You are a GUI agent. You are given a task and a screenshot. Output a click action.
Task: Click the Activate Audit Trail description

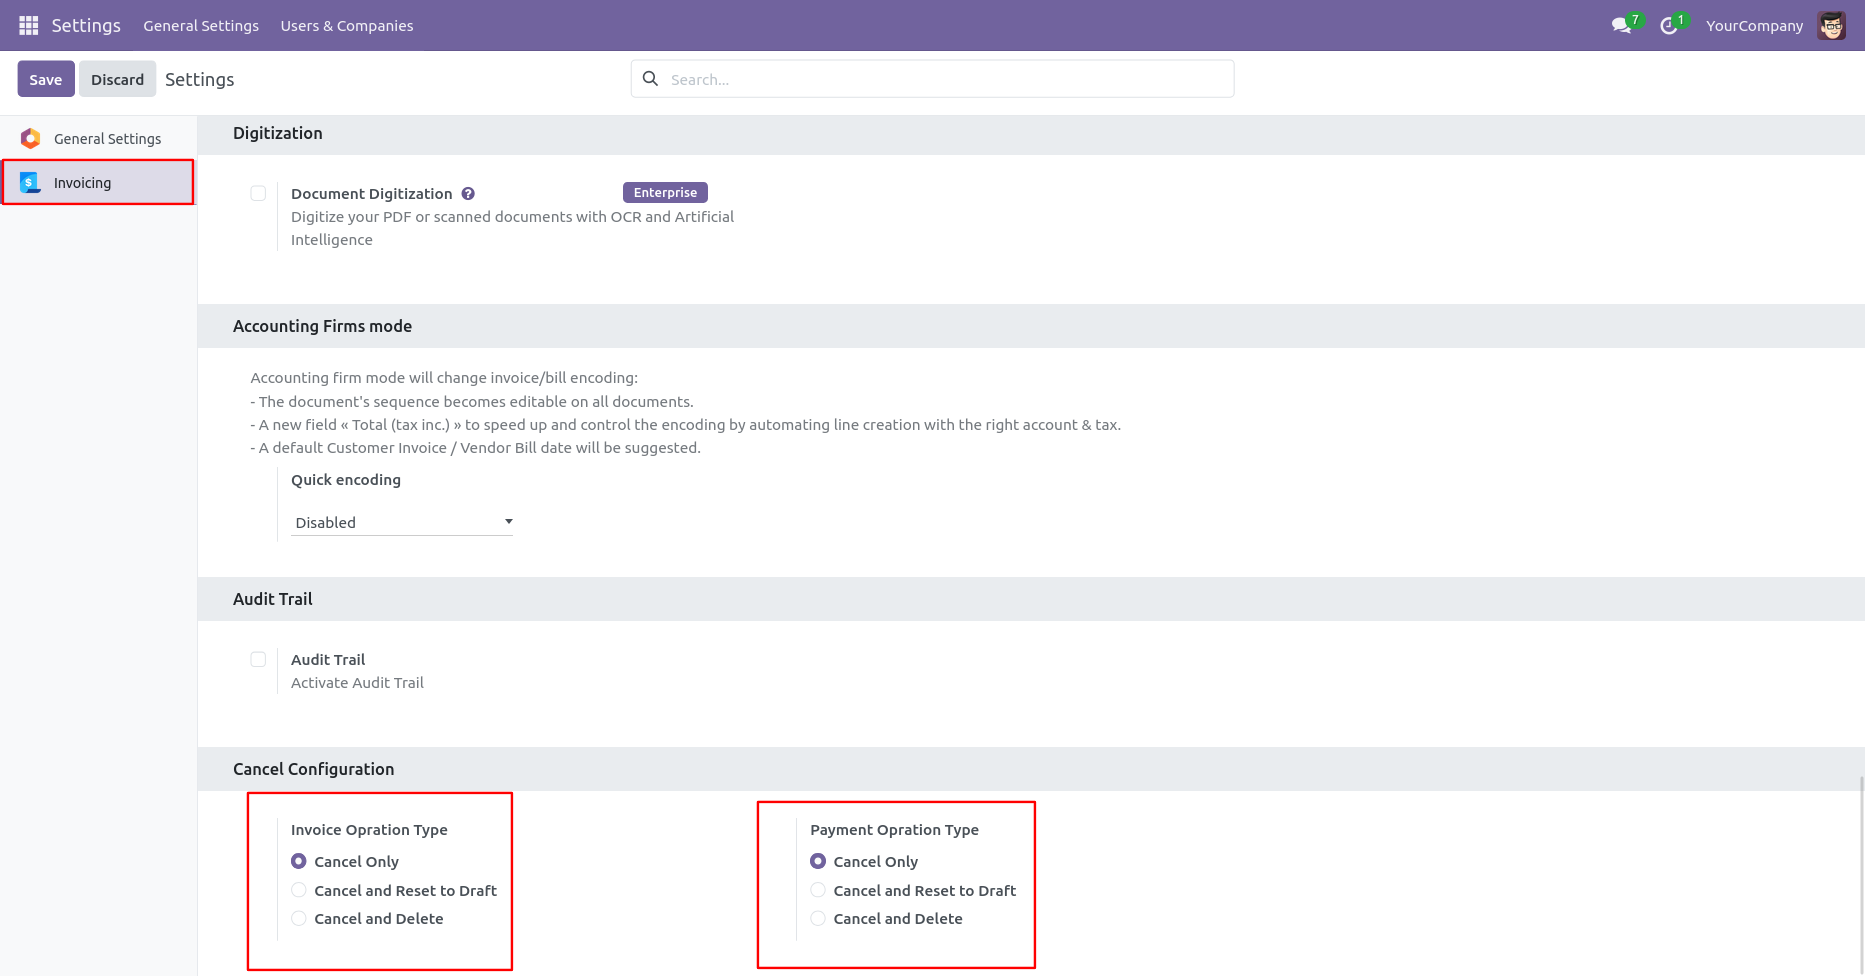pyautogui.click(x=357, y=683)
